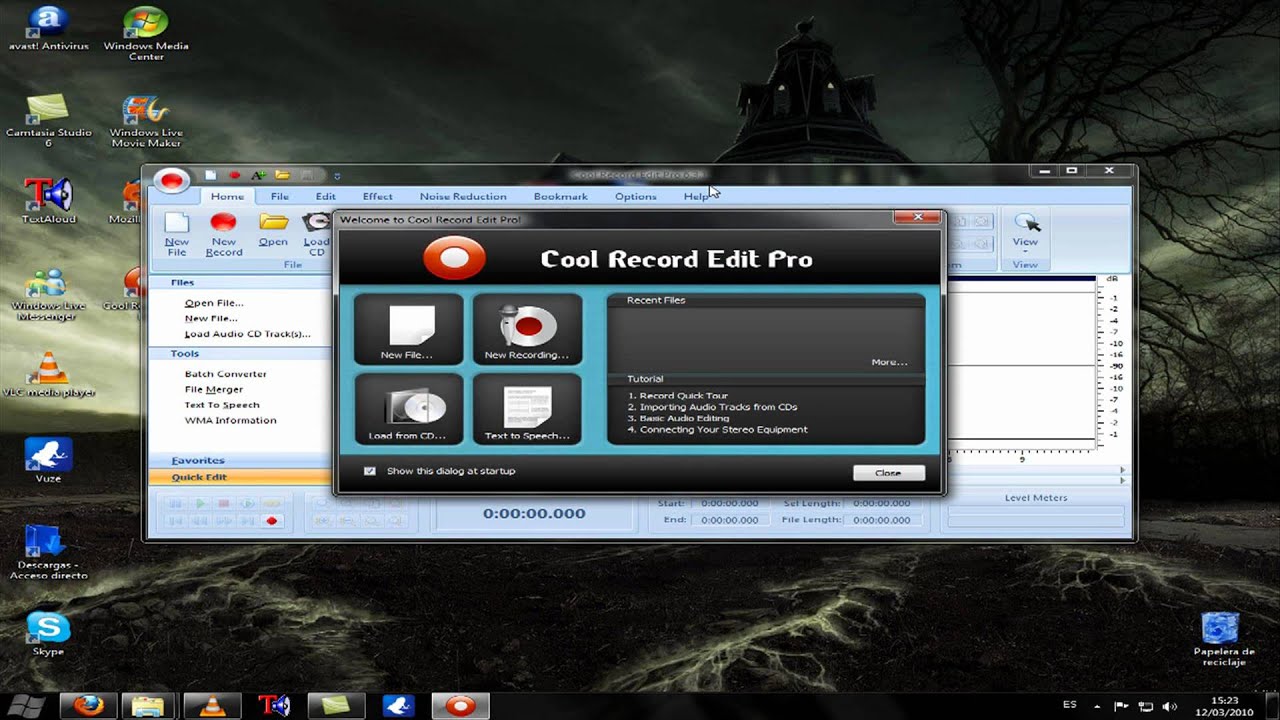Click WMA Information in Tools panel
Viewport: 1280px width, 720px height.
pos(231,420)
